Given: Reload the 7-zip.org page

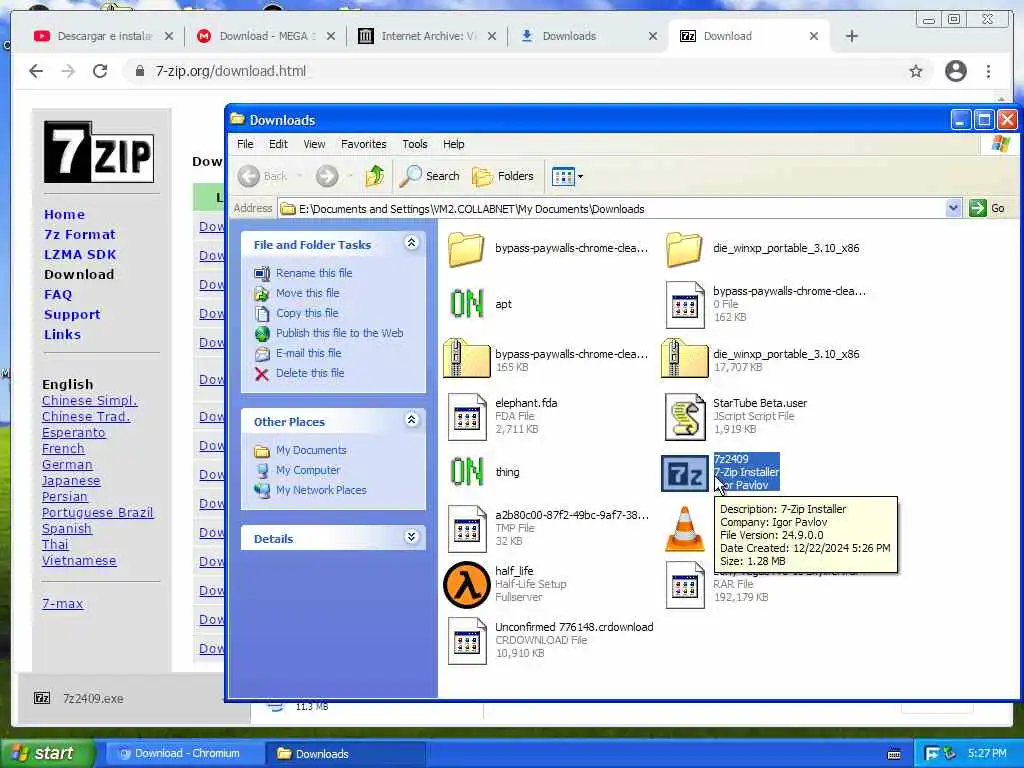Looking at the screenshot, I should [x=100, y=71].
